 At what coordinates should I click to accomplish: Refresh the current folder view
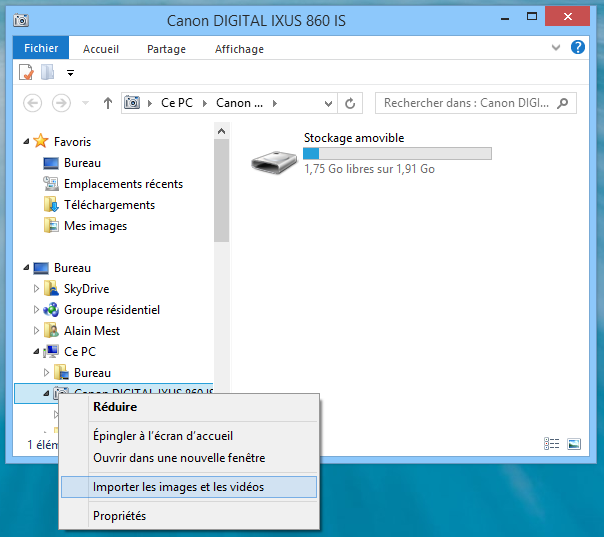[350, 103]
